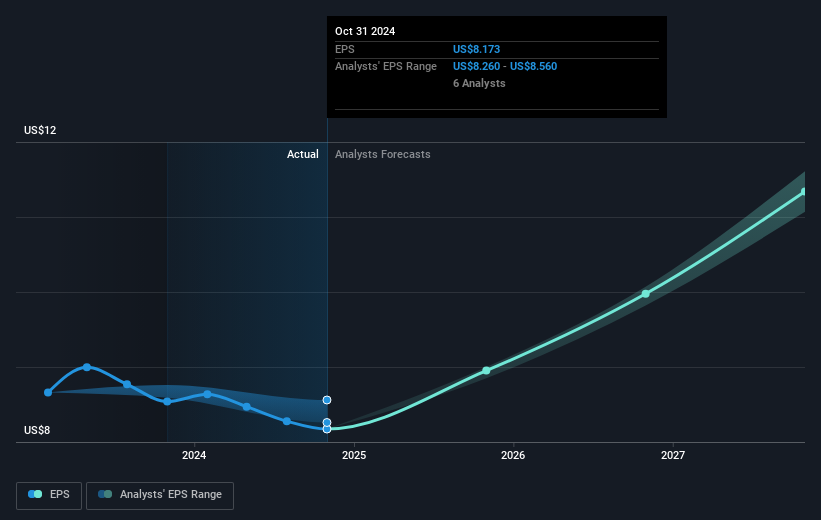Click the US$8.260 range value in tooltip

click(x=476, y=67)
